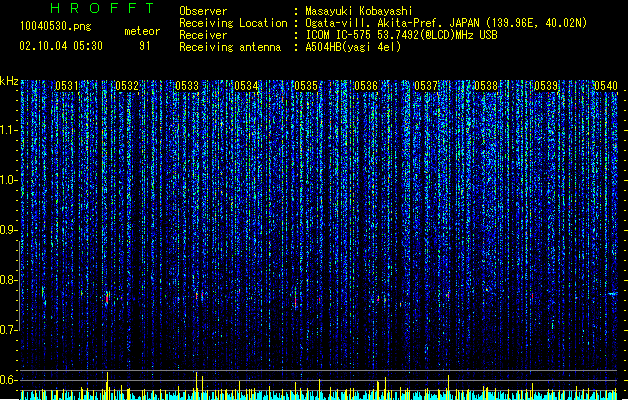Click the 0537 time marker

pos(426,86)
